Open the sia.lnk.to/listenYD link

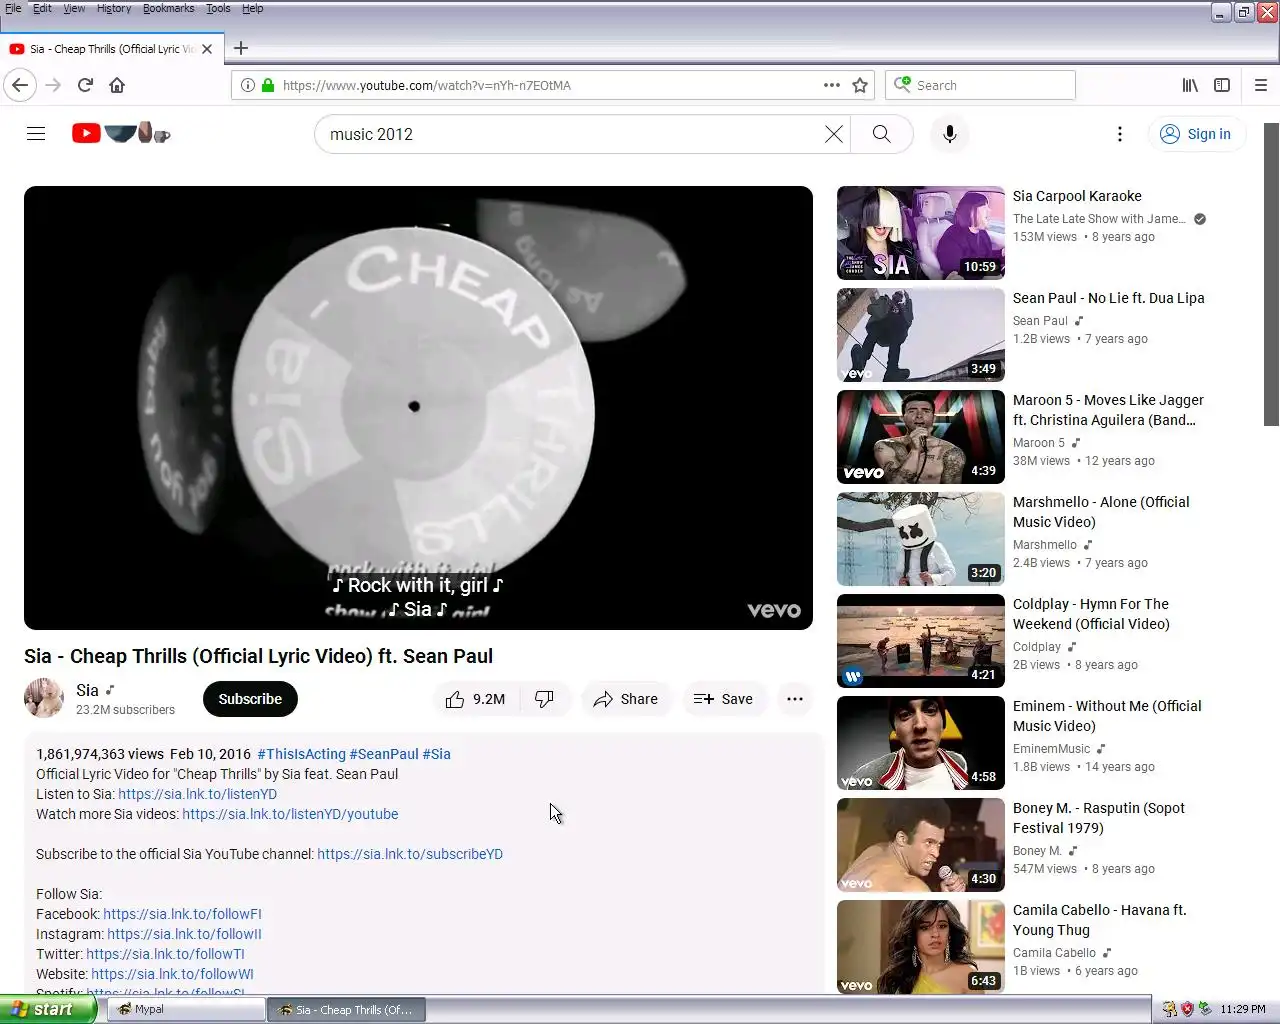[197, 794]
